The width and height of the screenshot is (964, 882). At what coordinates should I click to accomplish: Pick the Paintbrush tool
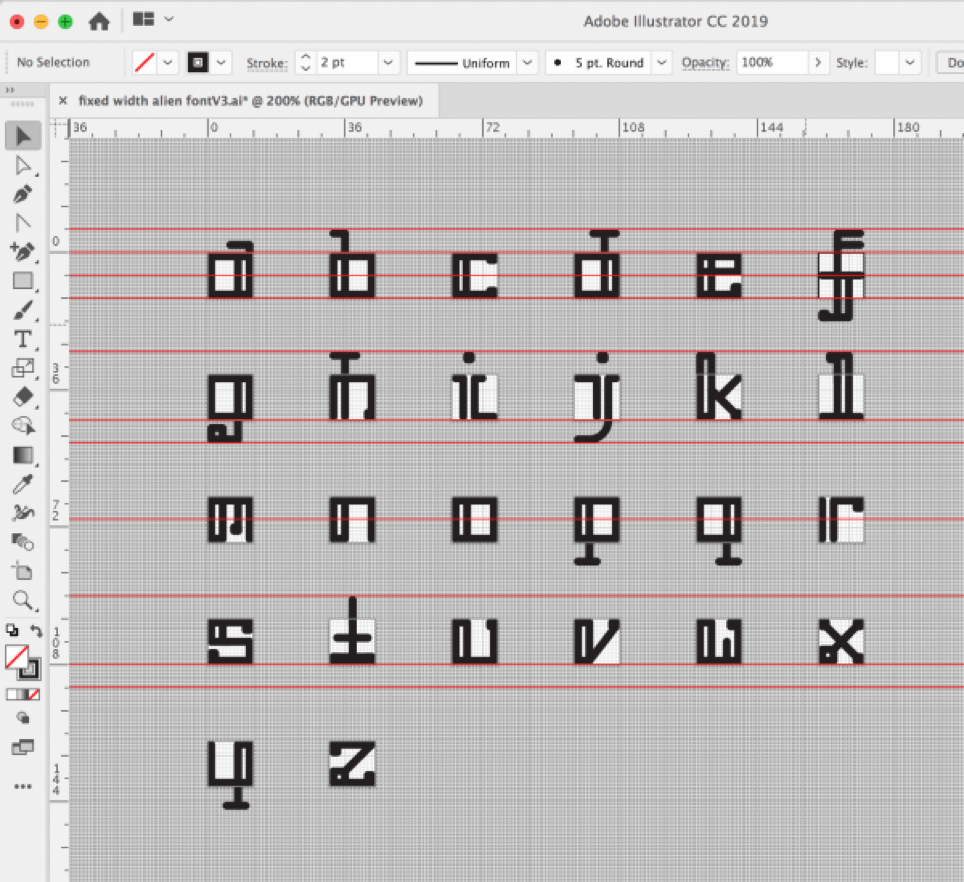[23, 310]
